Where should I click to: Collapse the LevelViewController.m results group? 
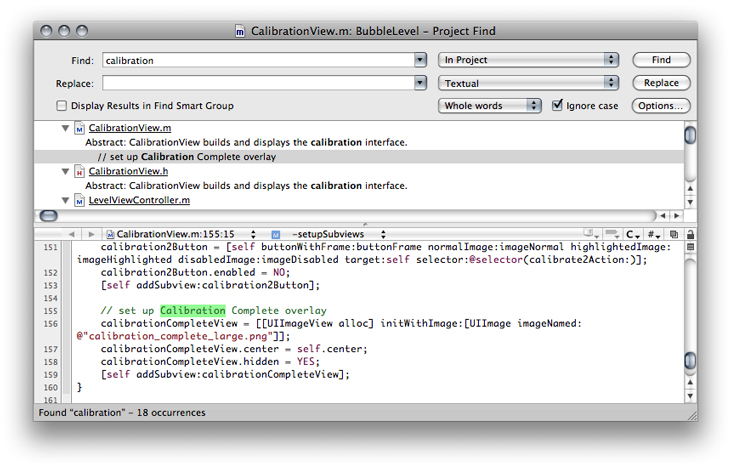(x=65, y=200)
